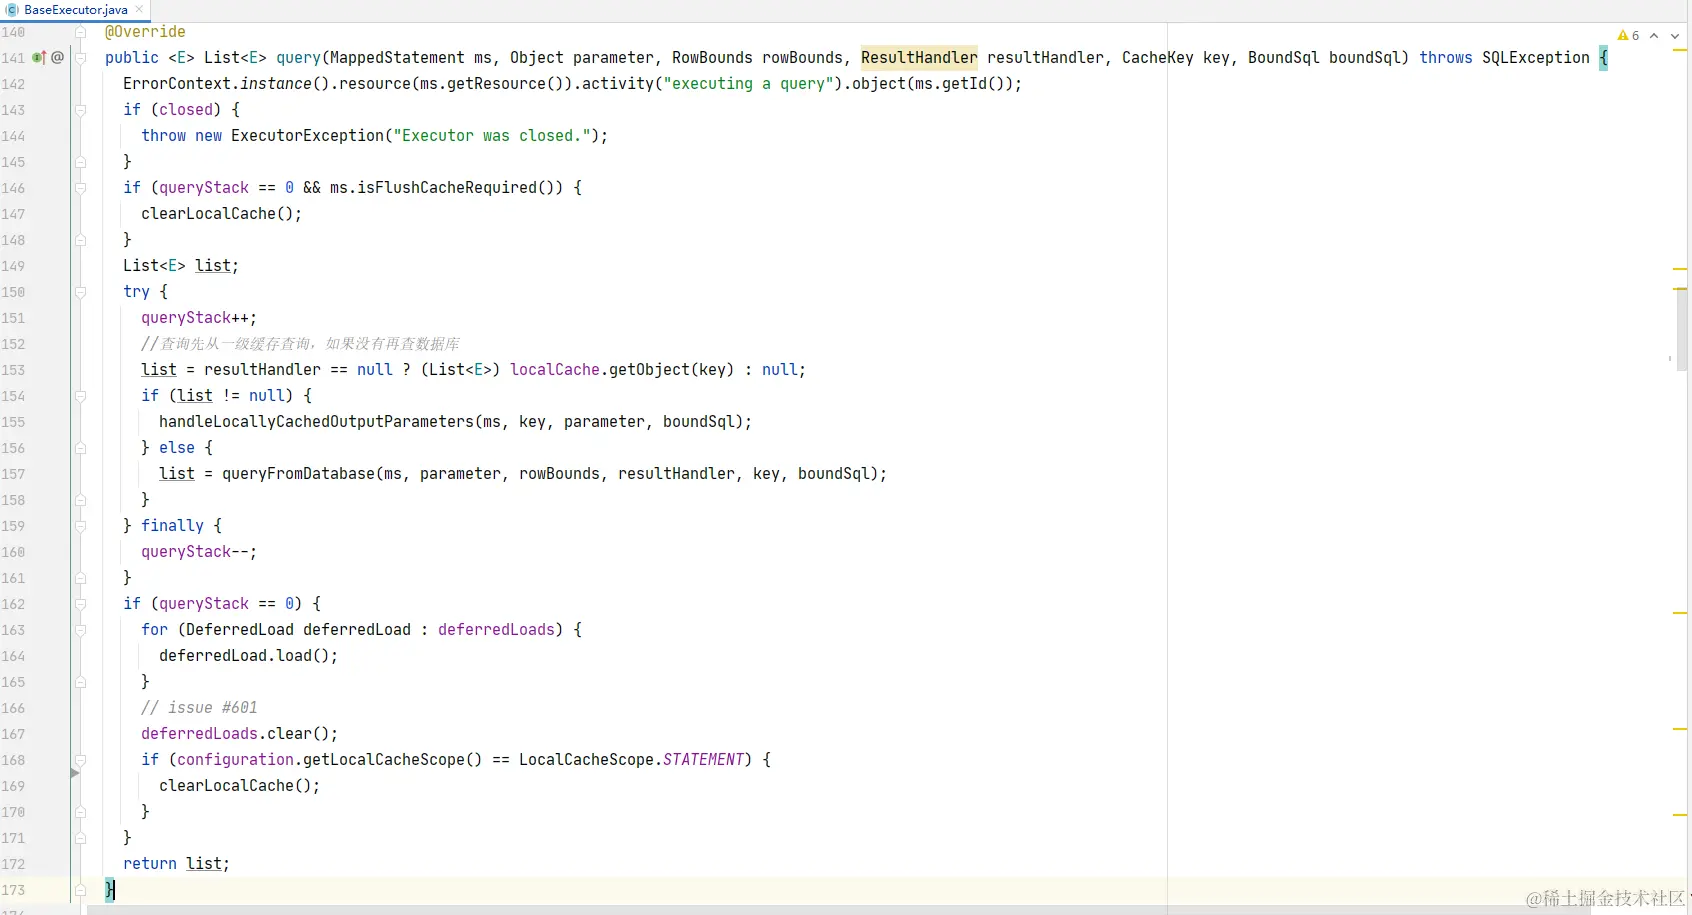Click localCache on line 153

point(555,370)
